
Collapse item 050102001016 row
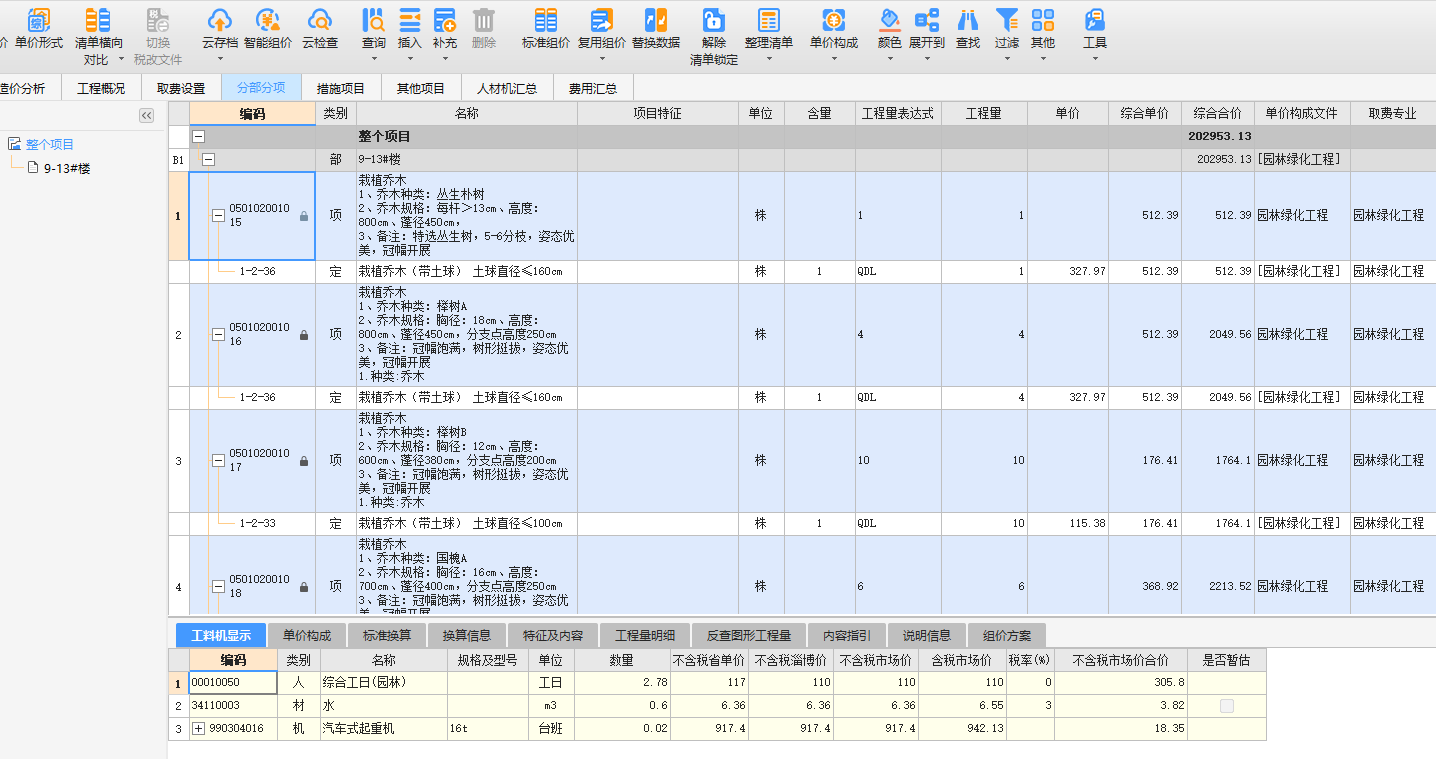point(218,334)
